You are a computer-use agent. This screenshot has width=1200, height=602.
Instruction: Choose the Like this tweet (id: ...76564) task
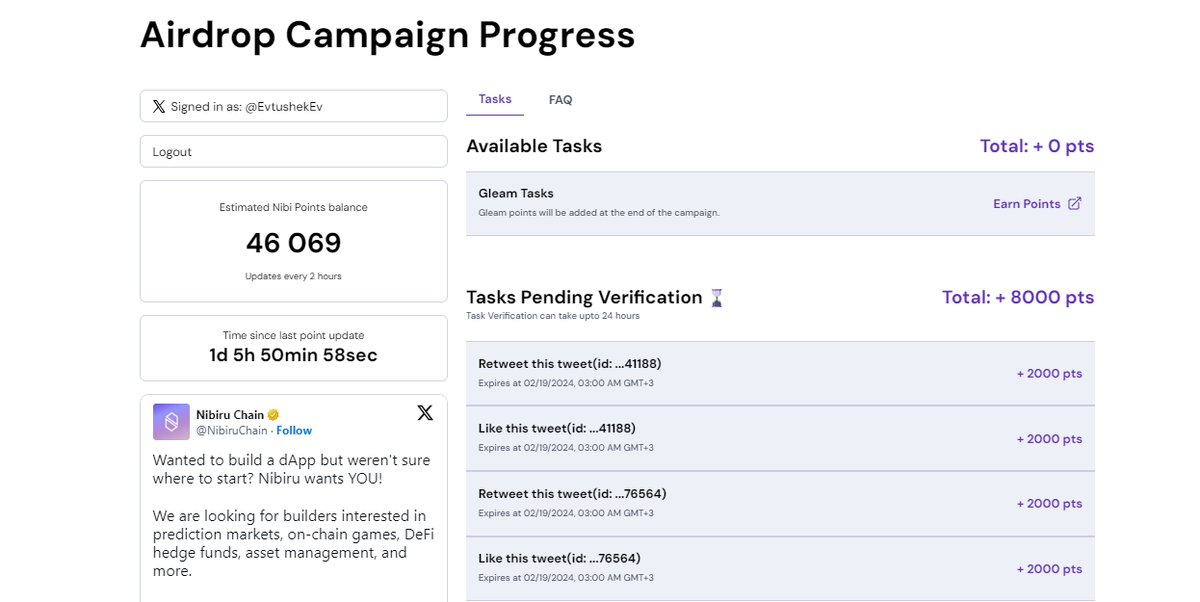[x=559, y=559]
